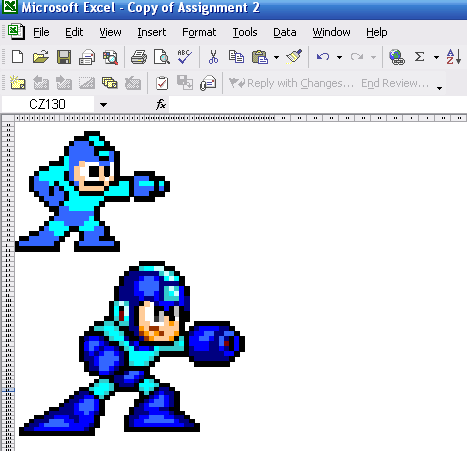Viewport: 467px width, 451px height.
Task: Open the Tools menu
Action: (x=245, y=32)
